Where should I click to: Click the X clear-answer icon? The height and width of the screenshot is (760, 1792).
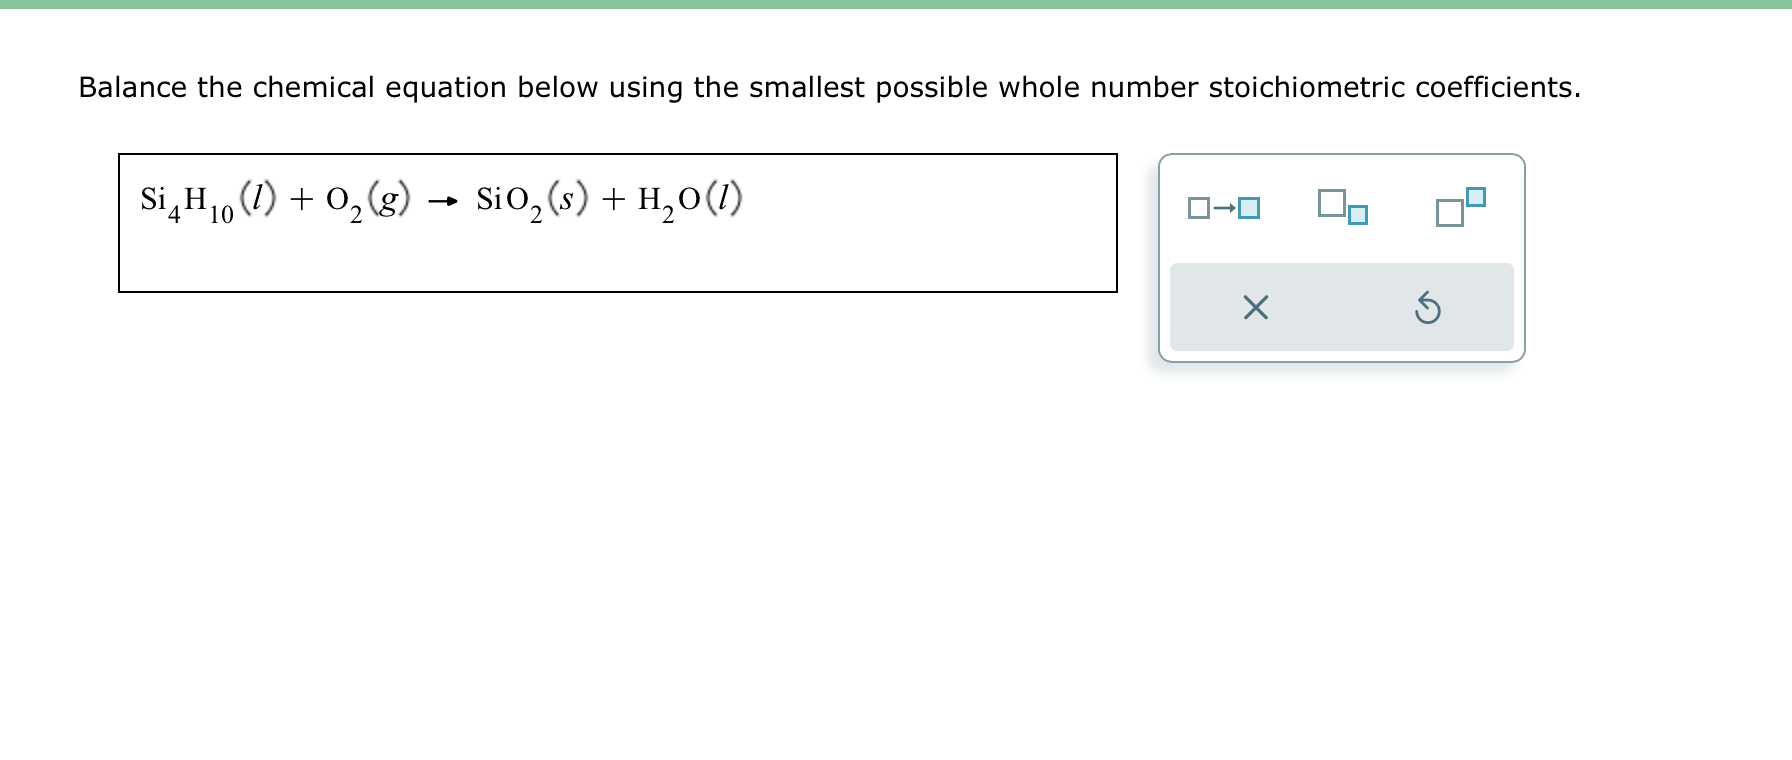pos(1255,308)
